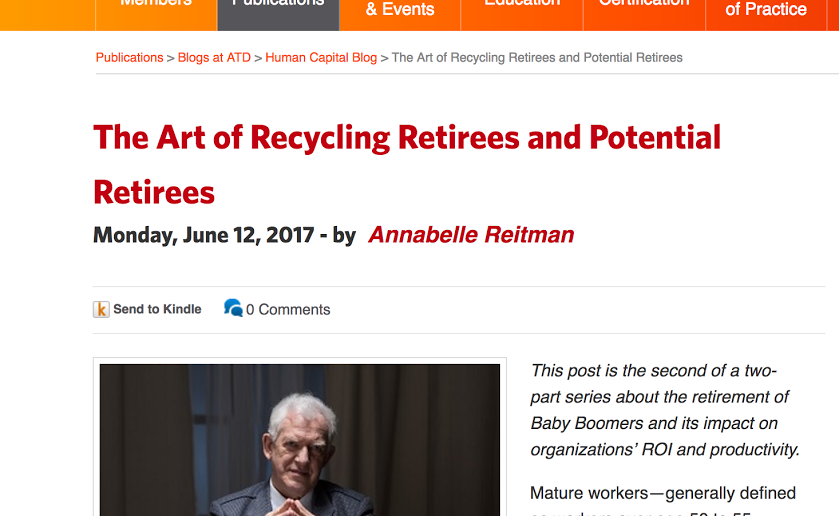
Task: Click the italic two-part series intro paragraph
Action: (x=665, y=410)
